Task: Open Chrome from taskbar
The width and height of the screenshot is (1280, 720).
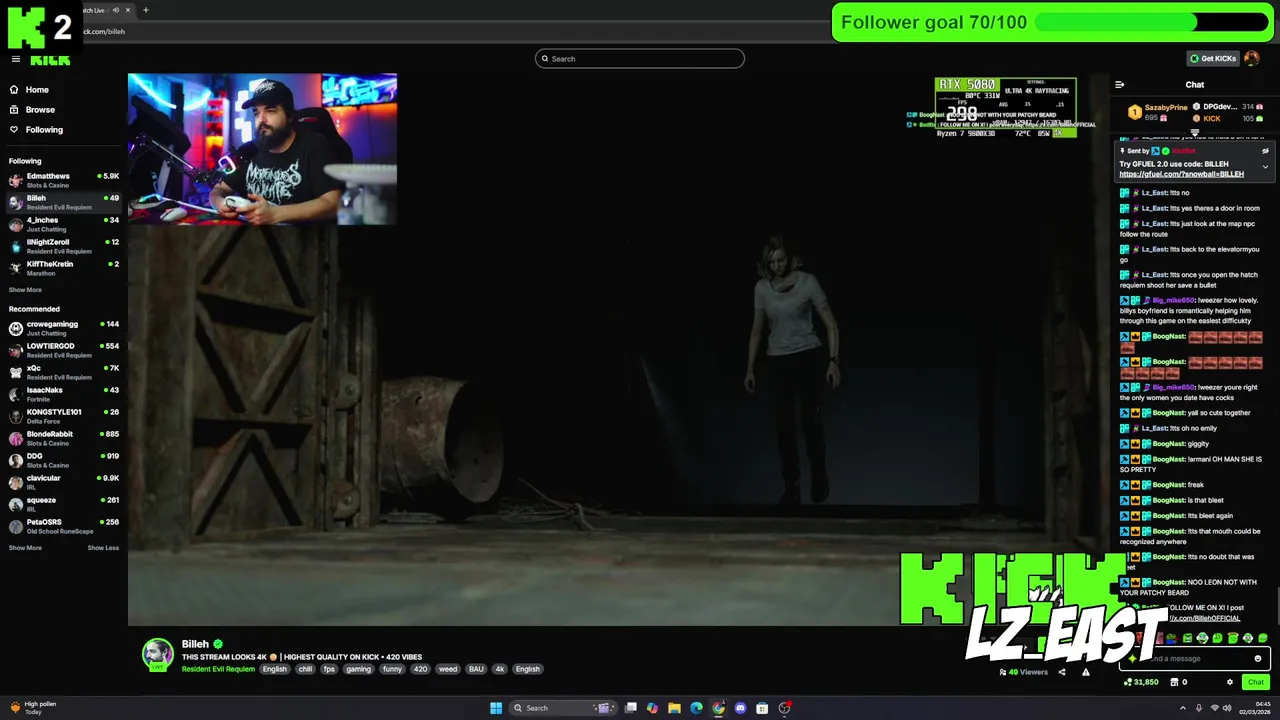Action: [x=719, y=708]
